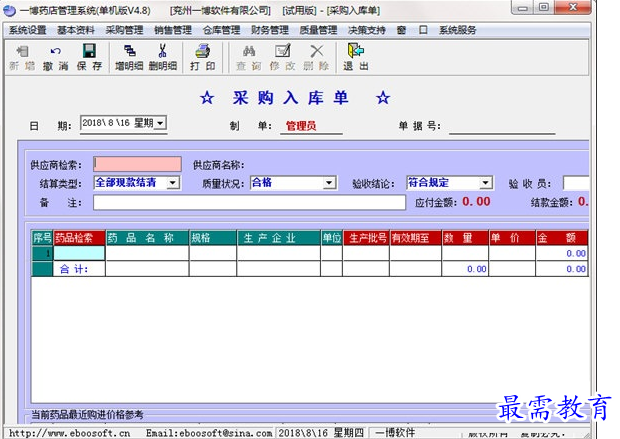Open the 销售管理 menu
Viewport: 620px width, 439px height.
(173, 30)
